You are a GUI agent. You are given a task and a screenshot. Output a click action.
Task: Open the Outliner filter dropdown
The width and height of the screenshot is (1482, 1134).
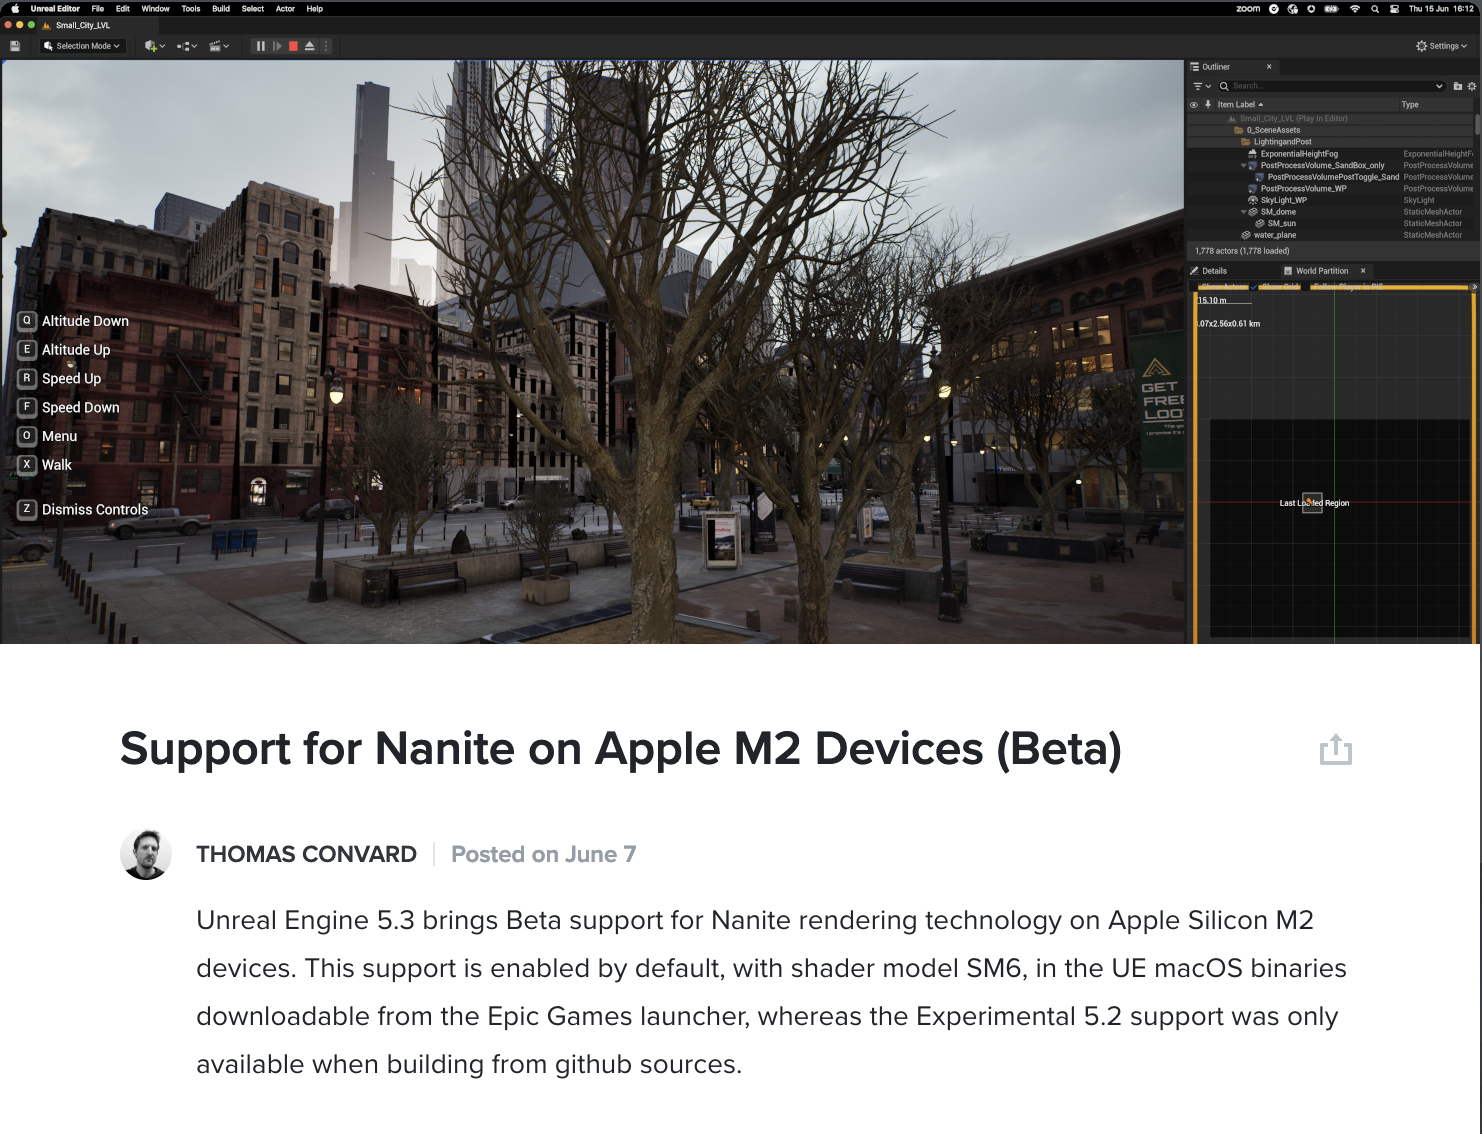pos(1202,86)
